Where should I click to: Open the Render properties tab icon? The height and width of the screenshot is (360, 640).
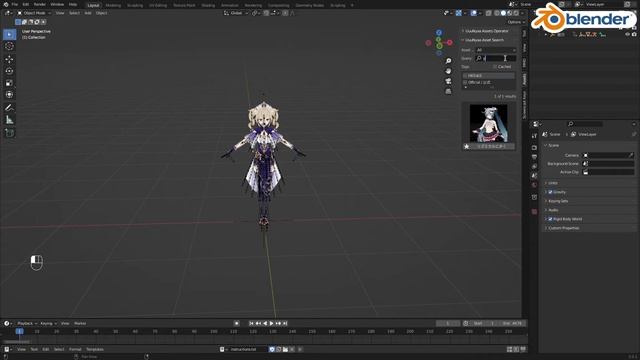534,147
